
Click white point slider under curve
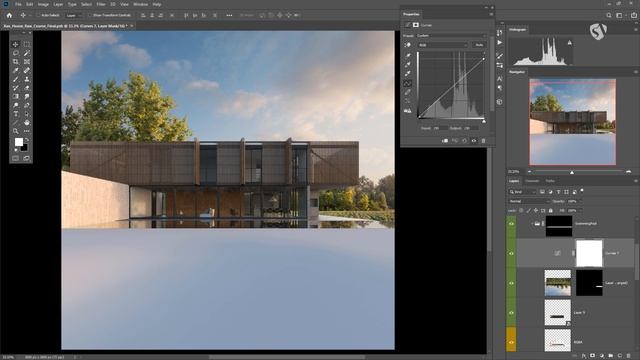[484, 121]
